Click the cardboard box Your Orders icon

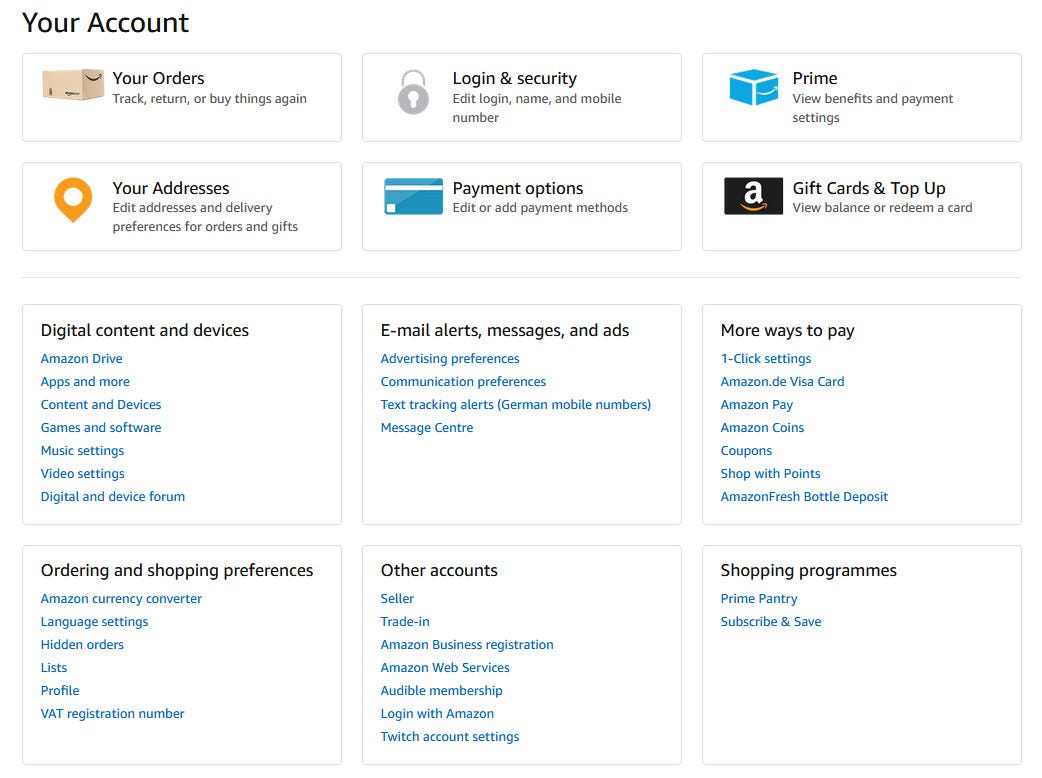point(73,84)
